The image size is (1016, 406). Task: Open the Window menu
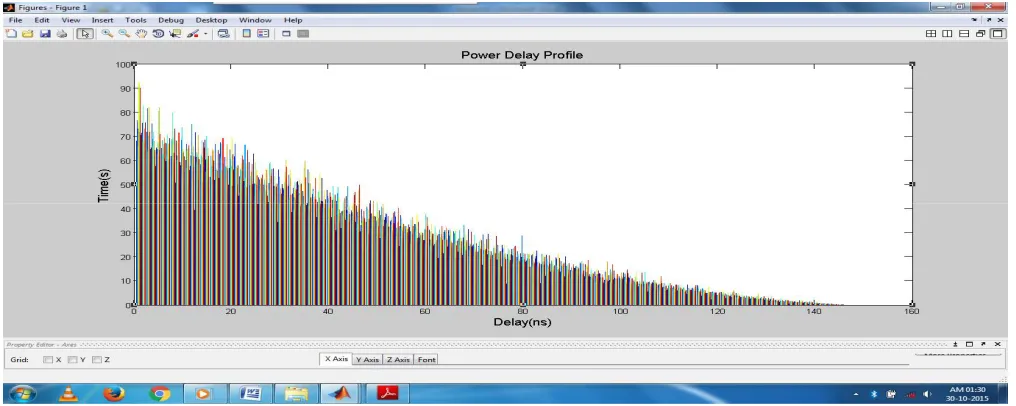(x=255, y=20)
